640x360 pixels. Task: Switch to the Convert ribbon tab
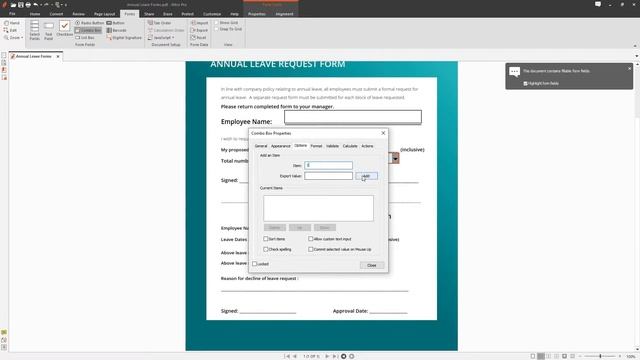click(56, 14)
